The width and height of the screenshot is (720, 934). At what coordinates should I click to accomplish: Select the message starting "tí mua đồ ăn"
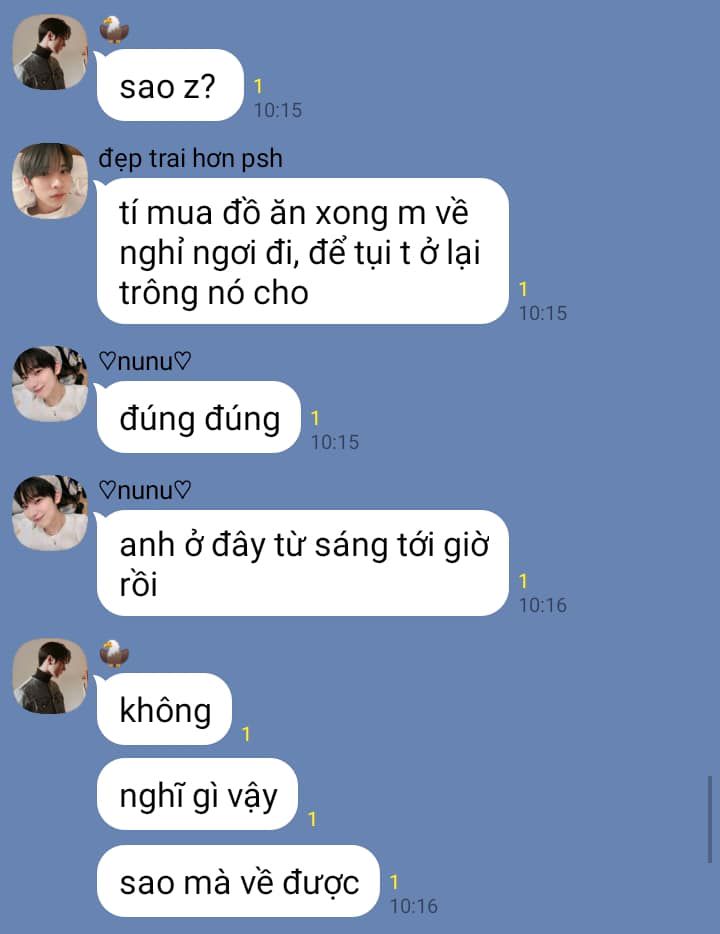point(303,251)
